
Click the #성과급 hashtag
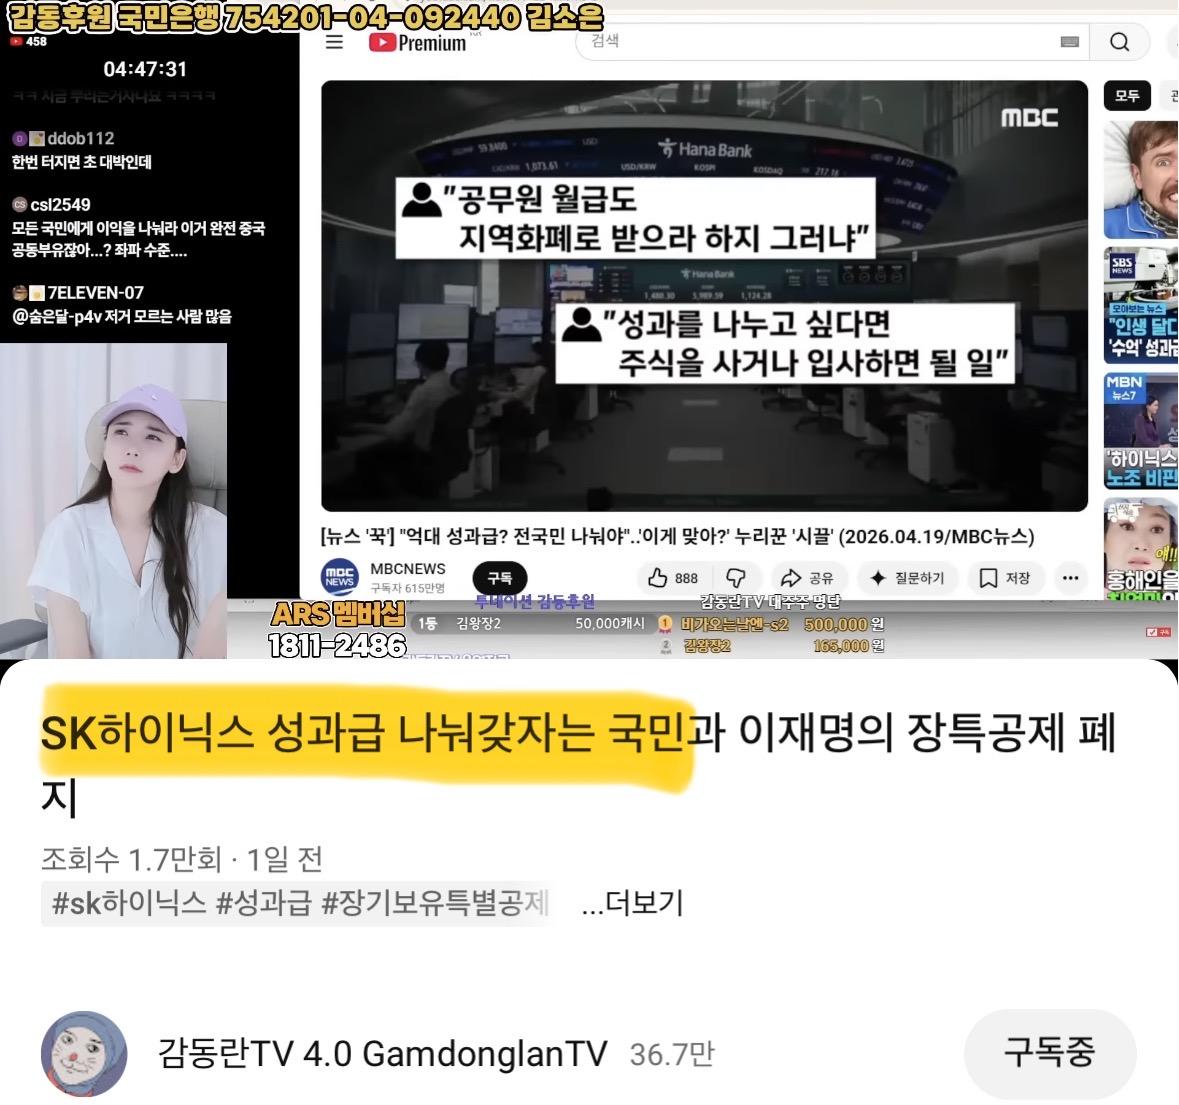(263, 902)
